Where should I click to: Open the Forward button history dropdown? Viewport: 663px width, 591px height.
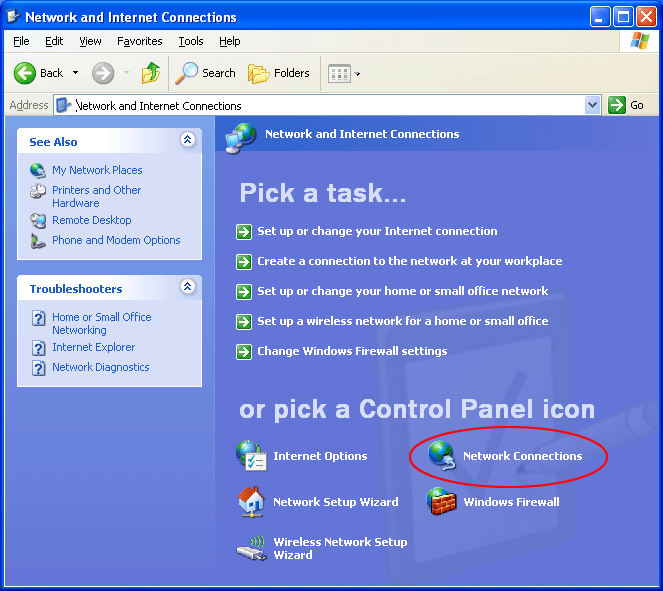pos(126,73)
